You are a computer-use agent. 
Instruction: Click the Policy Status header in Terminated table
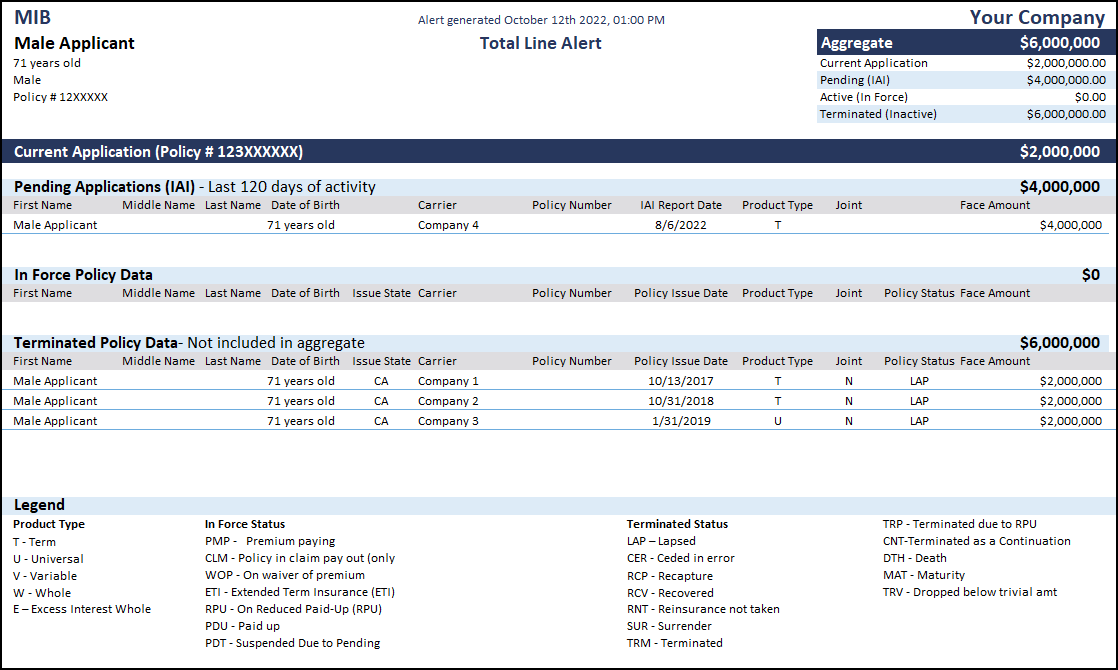point(919,361)
